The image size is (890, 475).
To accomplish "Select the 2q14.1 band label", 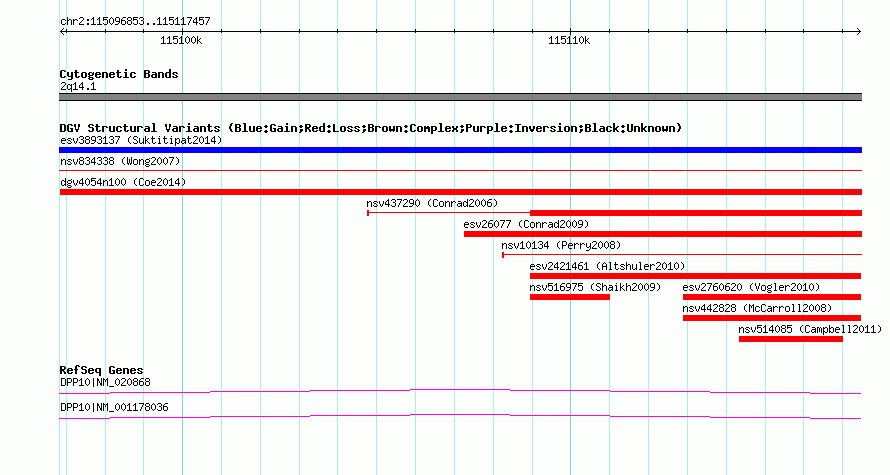I will 78,86.
